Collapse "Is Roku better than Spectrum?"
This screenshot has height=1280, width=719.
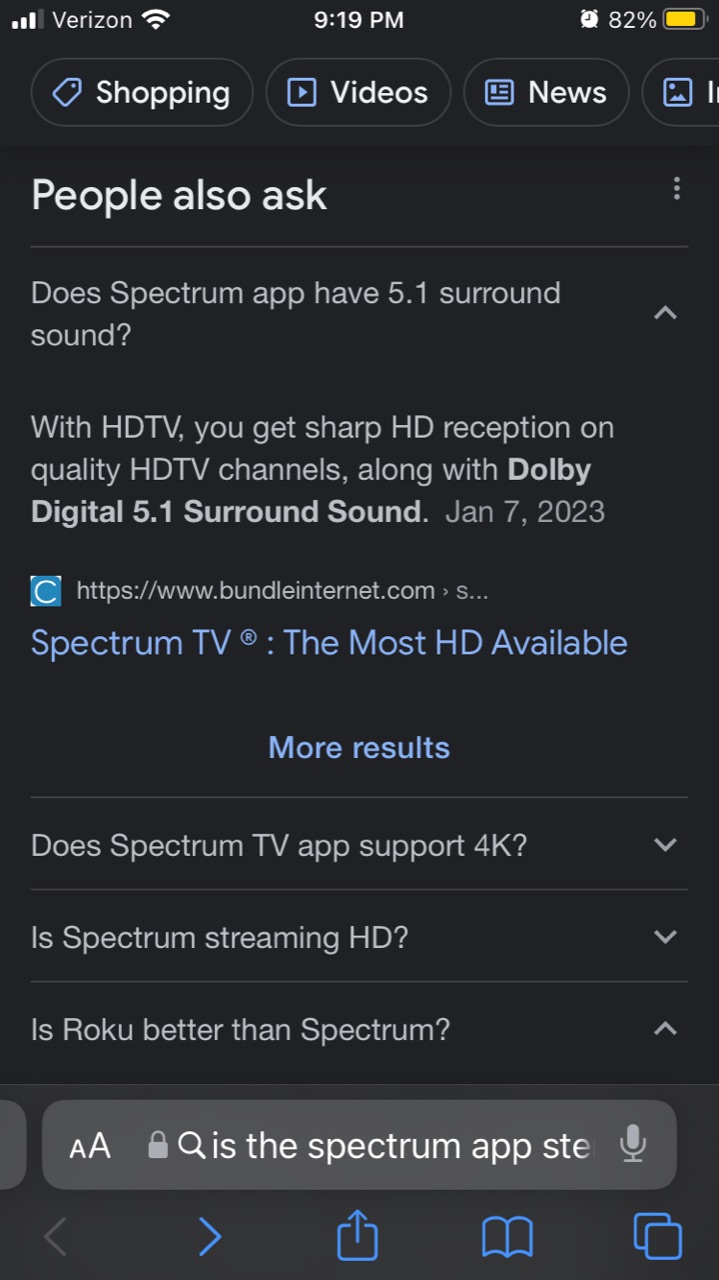(x=665, y=1029)
